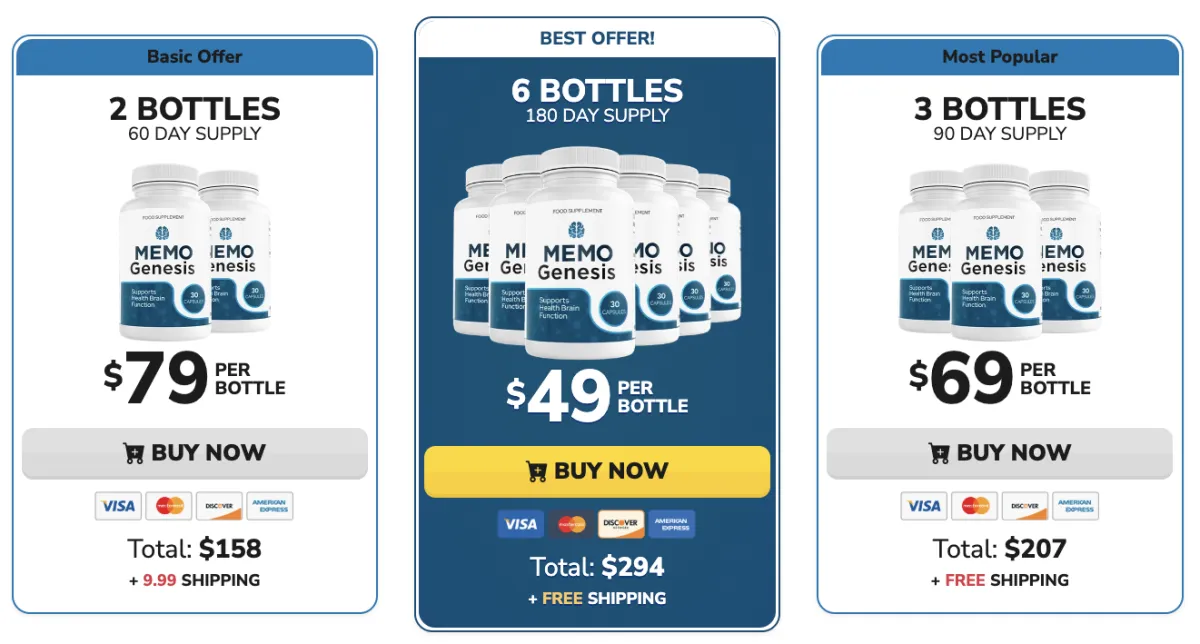
Task: Select the Mastercard icon on the 6 Bottles card
Action: tap(570, 524)
